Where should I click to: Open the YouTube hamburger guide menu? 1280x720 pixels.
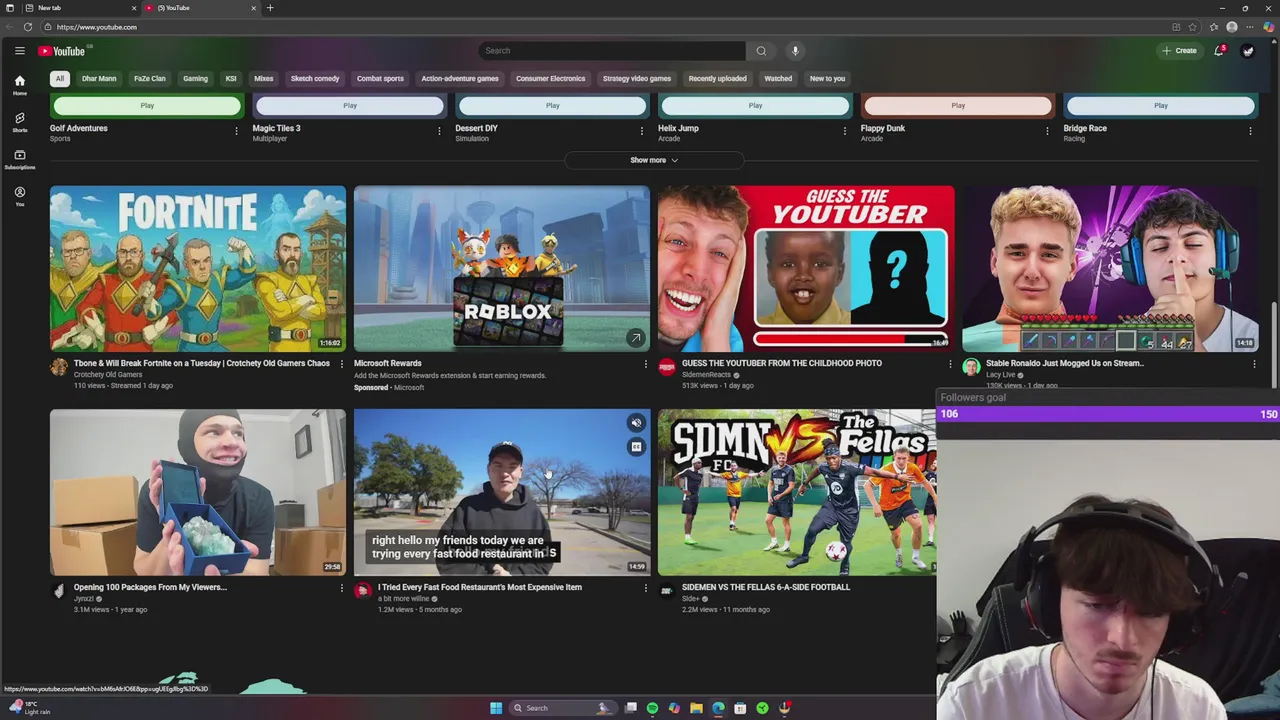(19, 51)
